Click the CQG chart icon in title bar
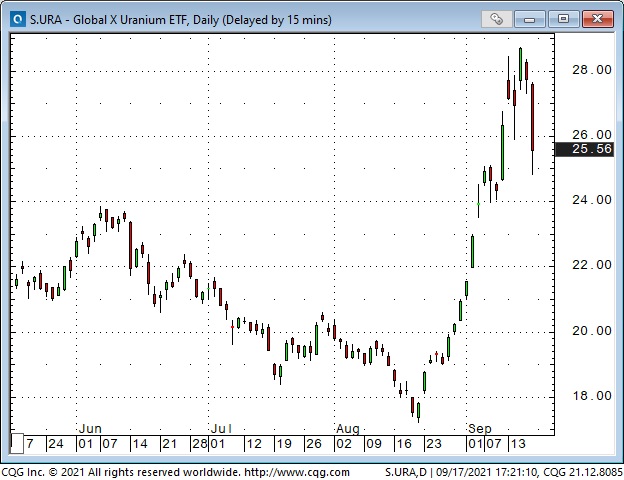This screenshot has width=624, height=480. click(x=18, y=19)
